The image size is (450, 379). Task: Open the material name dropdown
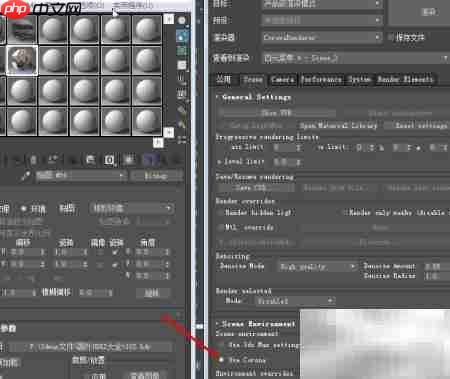(x=81, y=175)
